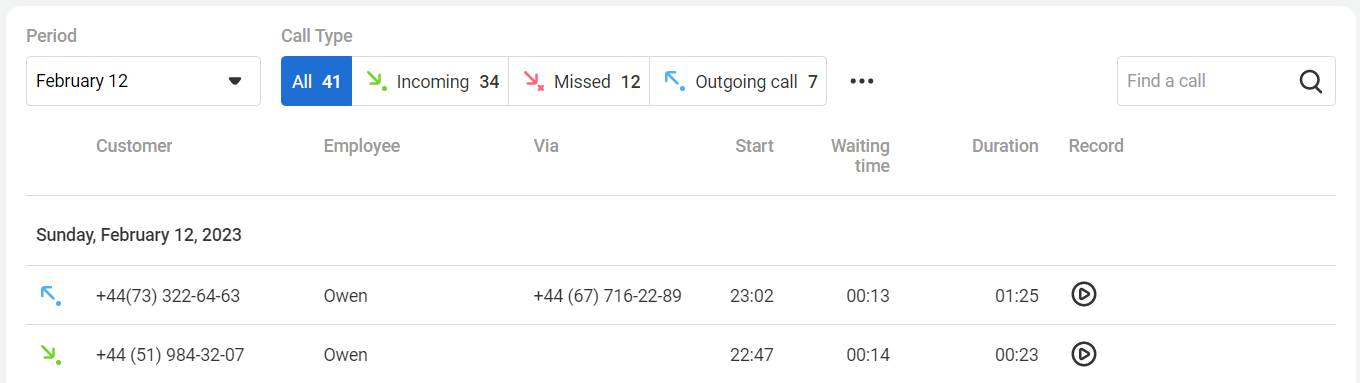1360x383 pixels.
Task: Select the All calls filter tab
Action: coord(316,81)
